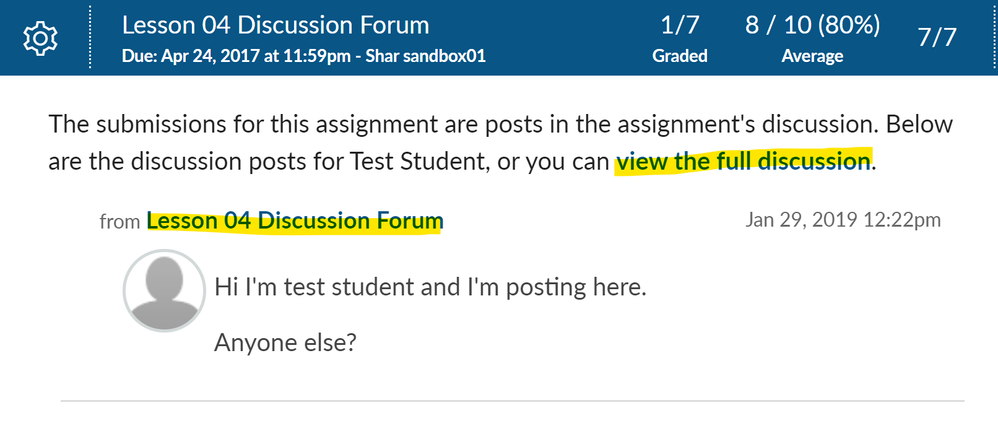The width and height of the screenshot is (998, 423).
Task: Click the 7/7 student counter
Action: pyautogui.click(x=937, y=38)
